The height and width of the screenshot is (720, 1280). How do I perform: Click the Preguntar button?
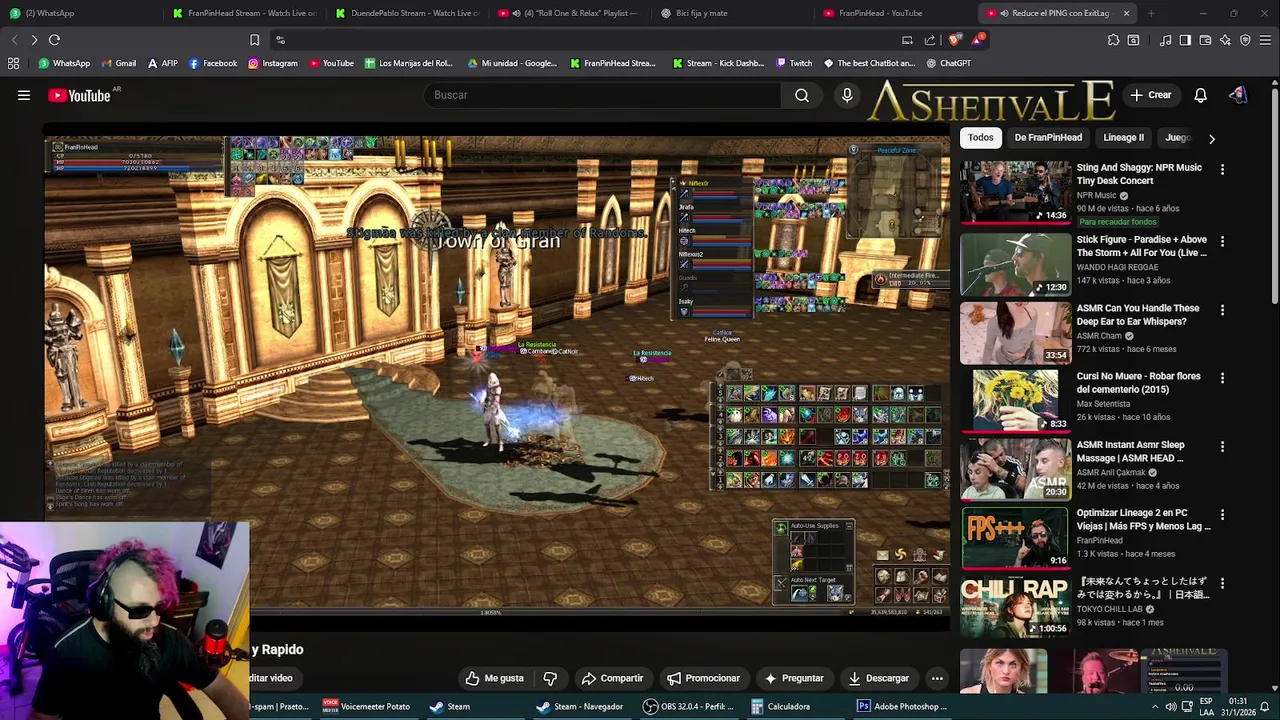coord(794,678)
